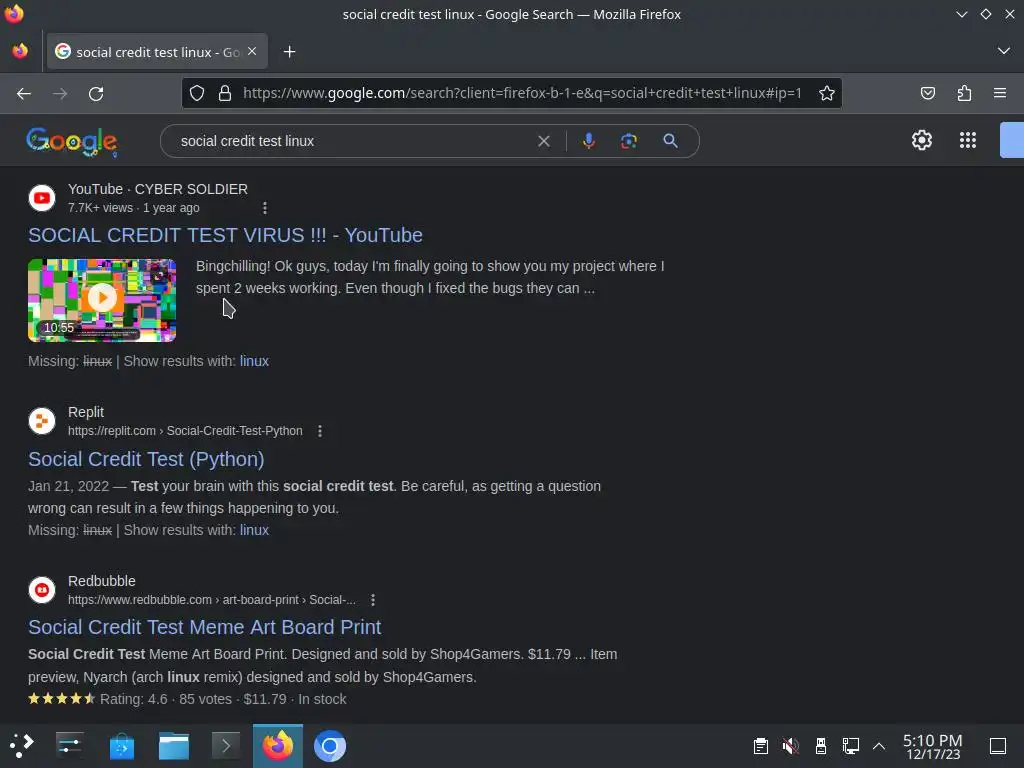
Task: Open the Firefox extensions puzzle icon
Action: (964, 93)
